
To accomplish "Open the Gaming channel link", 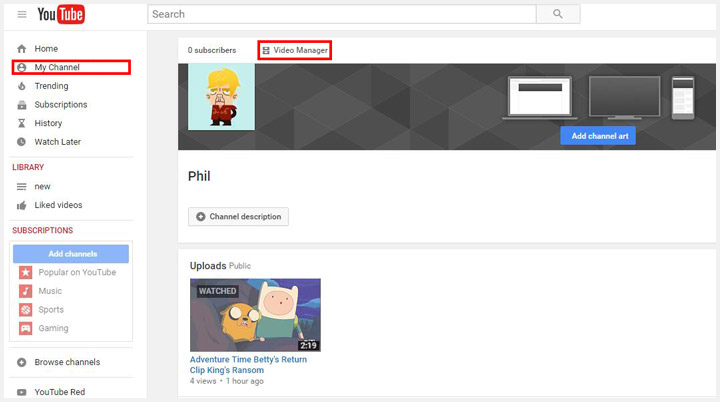I will [53, 328].
